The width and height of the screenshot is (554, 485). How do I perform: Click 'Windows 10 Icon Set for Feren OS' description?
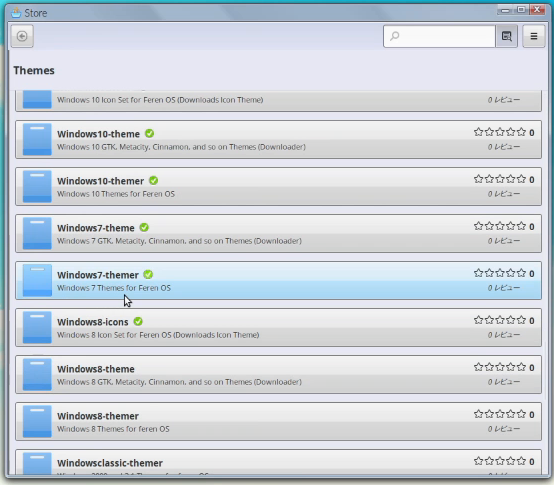[160, 100]
